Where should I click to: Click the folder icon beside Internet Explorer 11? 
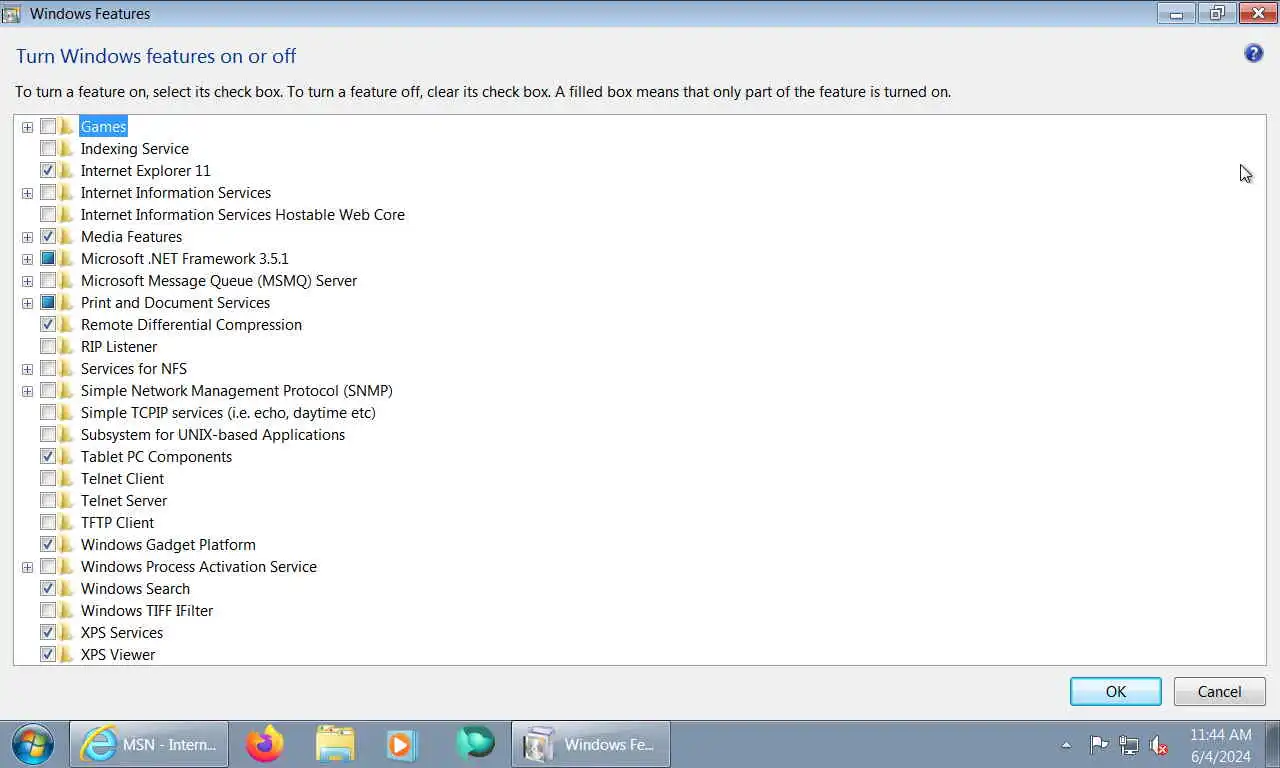67,171
